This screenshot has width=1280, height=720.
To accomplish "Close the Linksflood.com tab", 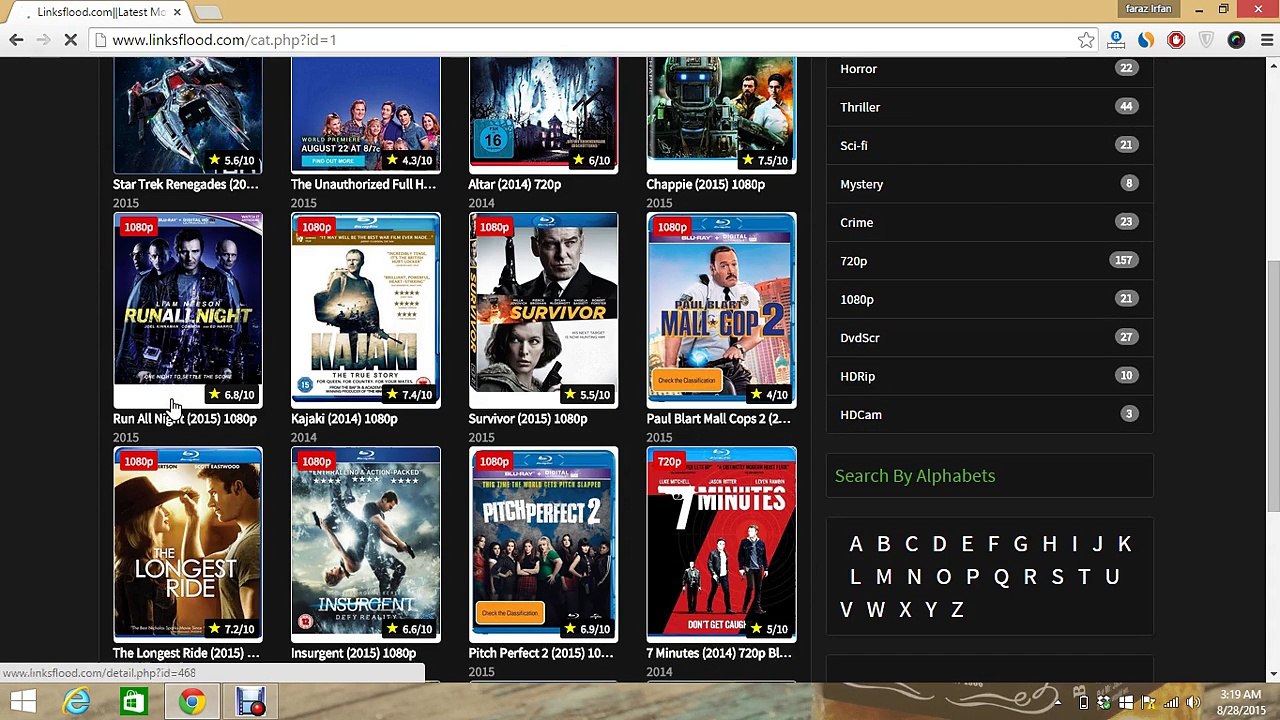I will coord(177,12).
